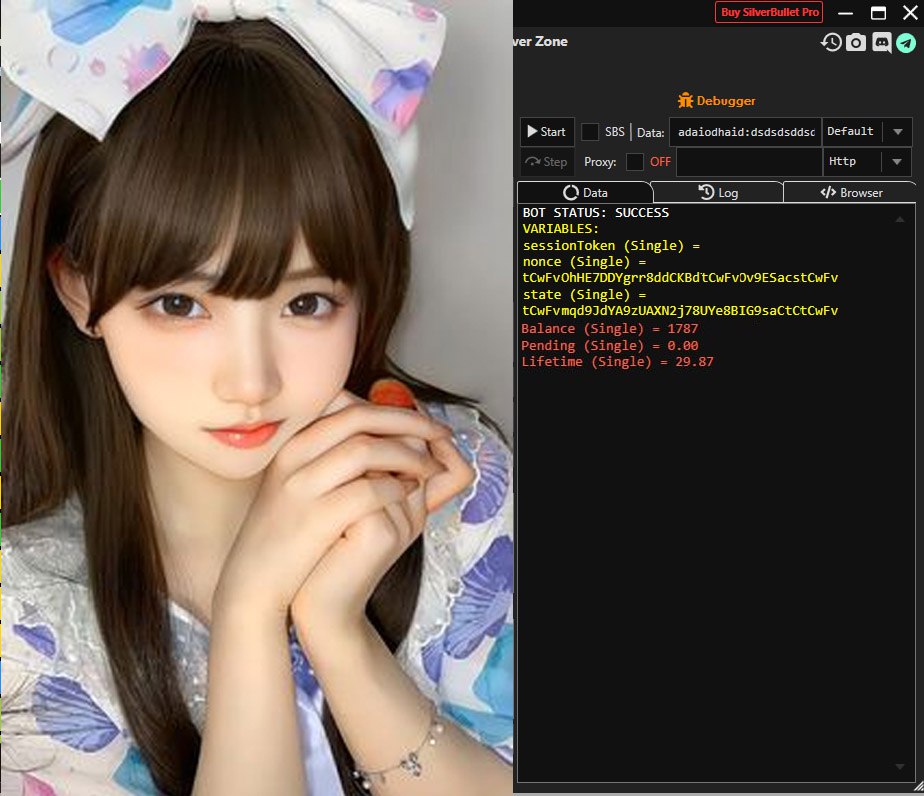The height and width of the screenshot is (796, 924).
Task: Click the scrollbar up arrow
Action: click(900, 219)
